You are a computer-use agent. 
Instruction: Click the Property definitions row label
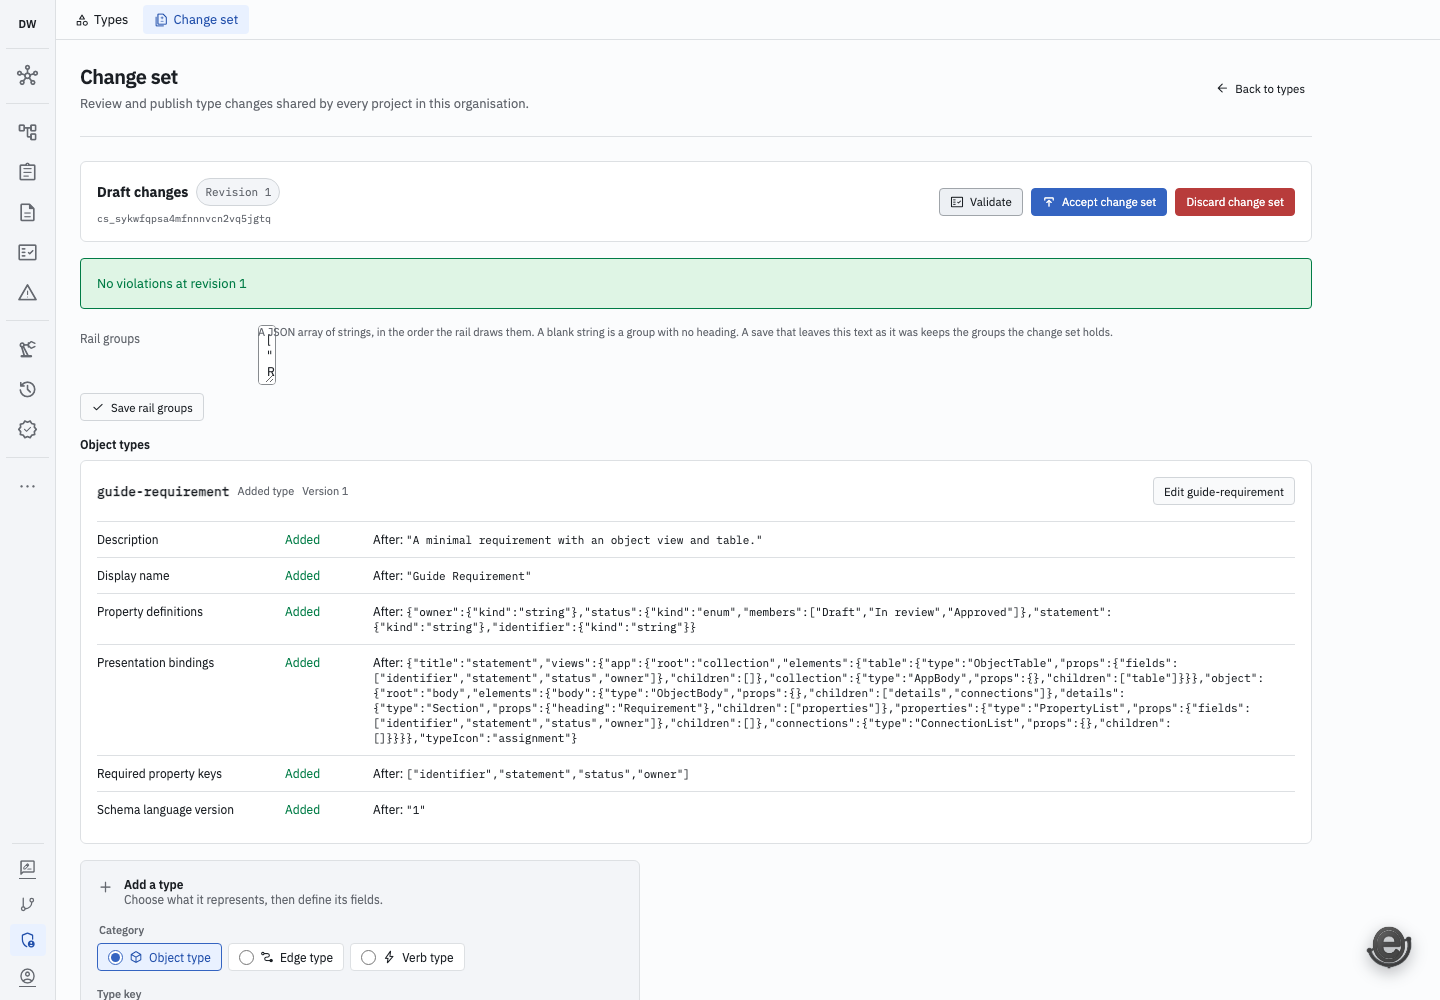click(x=150, y=612)
